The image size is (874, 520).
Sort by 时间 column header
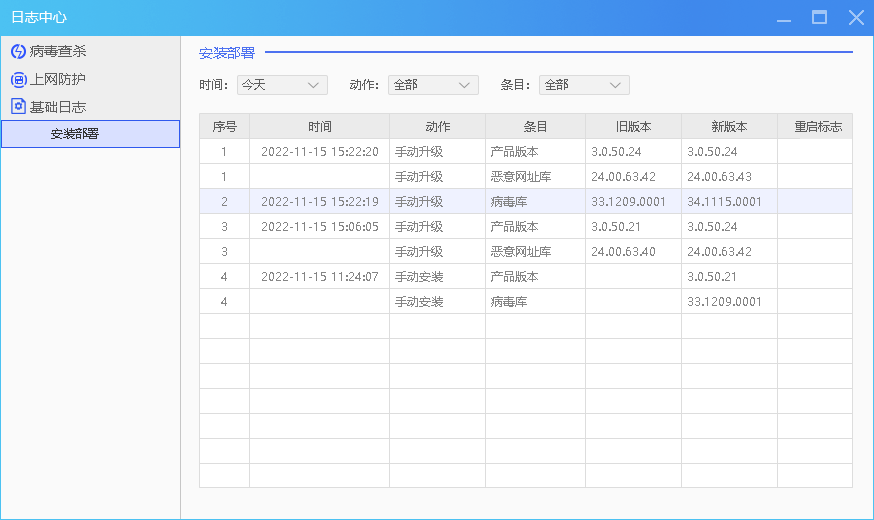click(x=319, y=127)
